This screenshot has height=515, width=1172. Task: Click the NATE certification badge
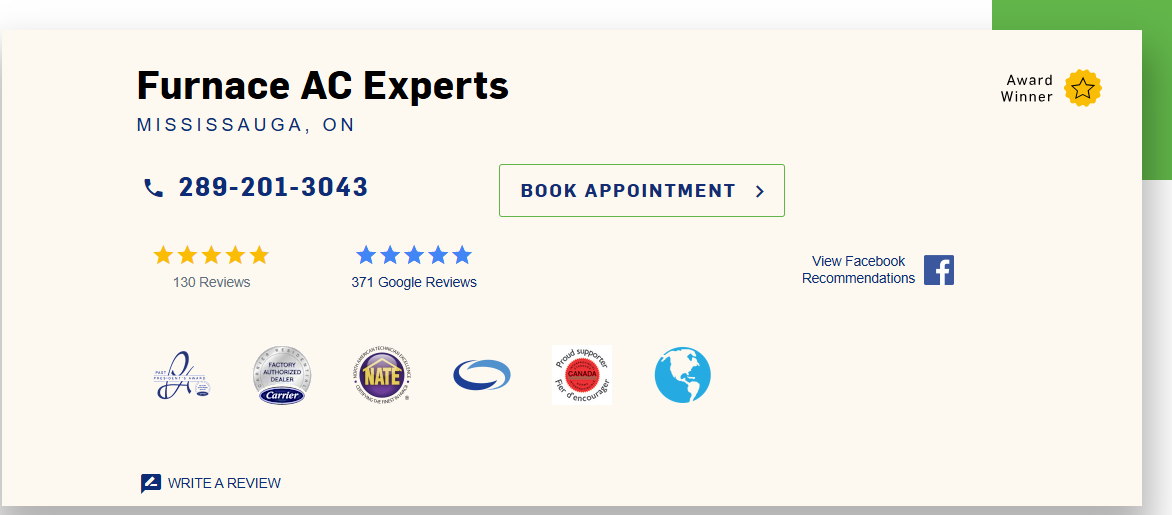pos(382,376)
